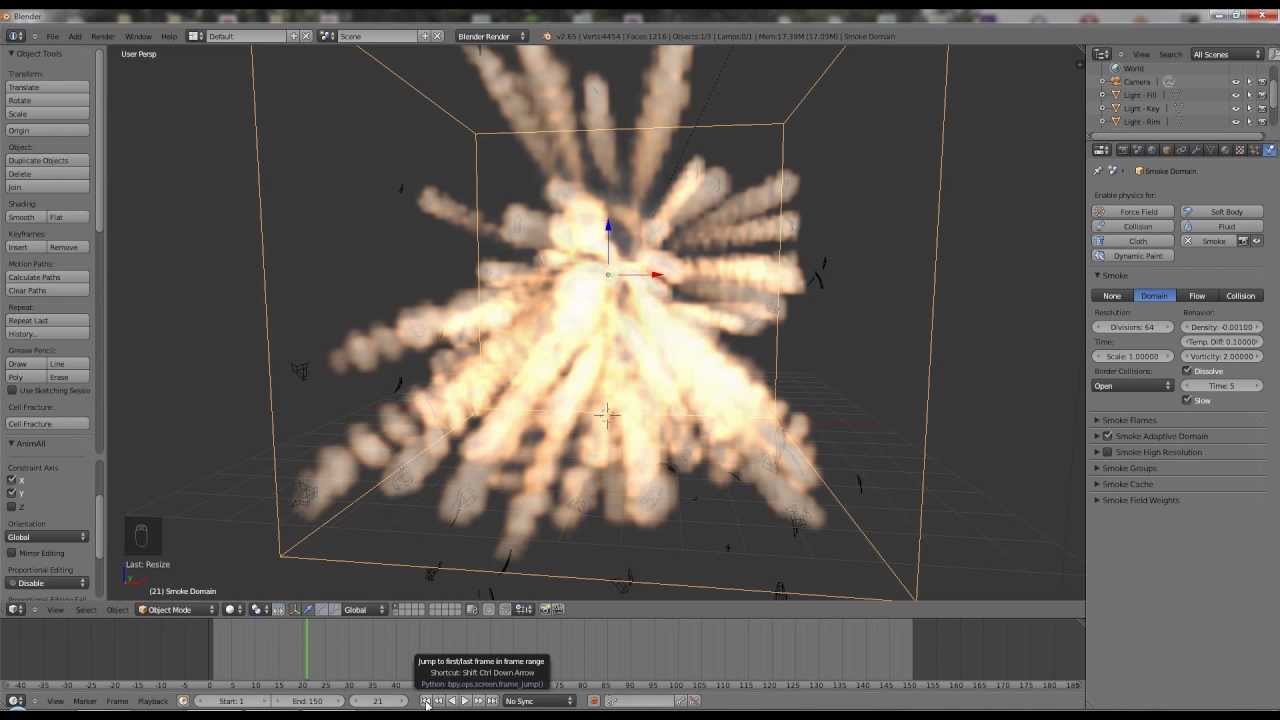Open the Render properties tab icon
The height and width of the screenshot is (720, 1280).
tap(1123, 150)
